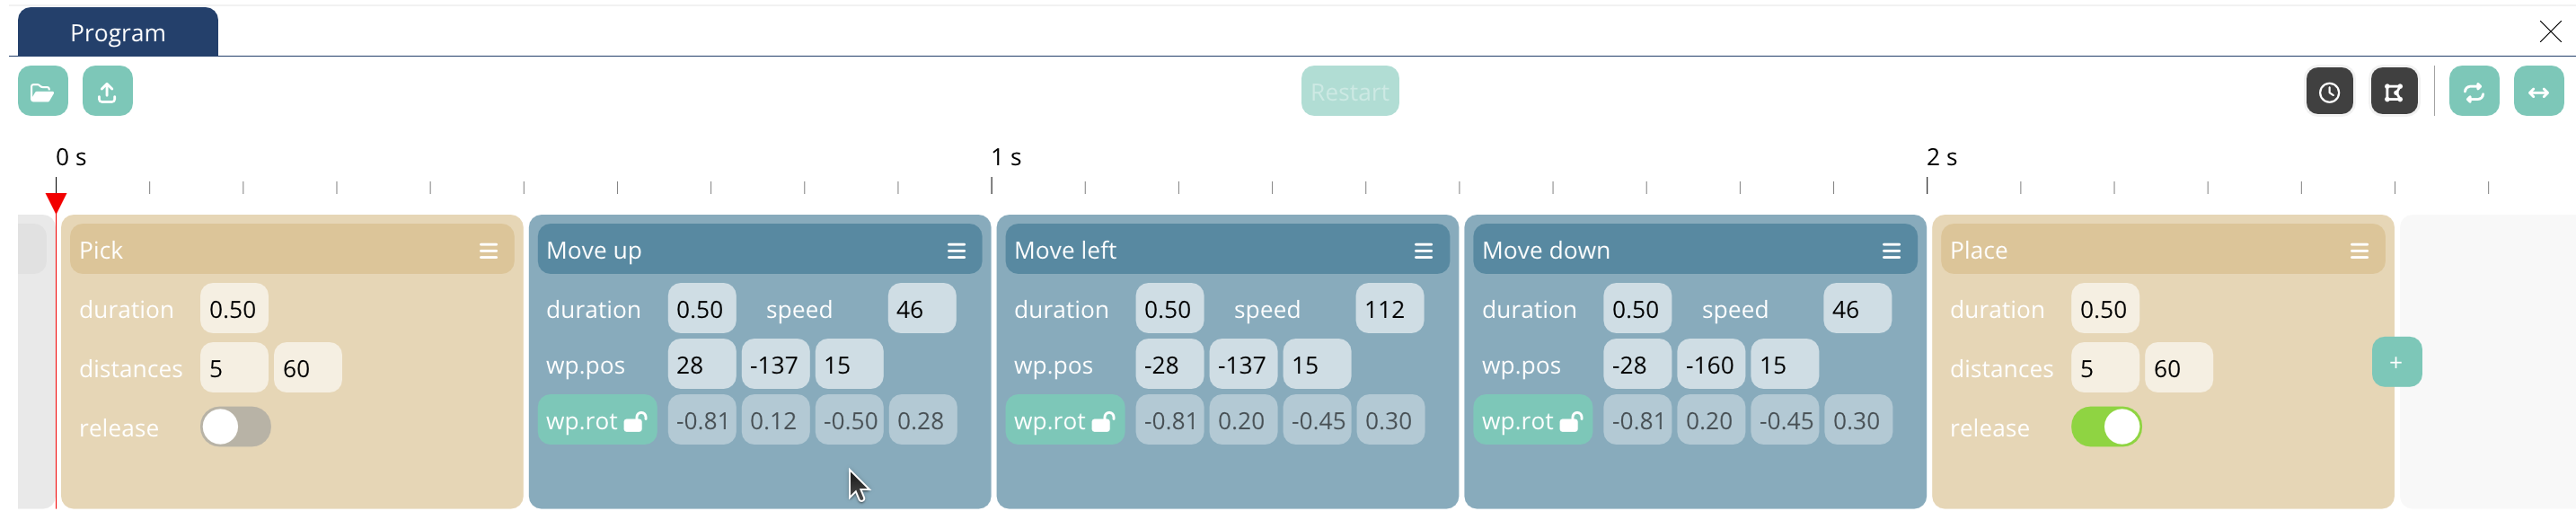Open the Move up block menu
2576x520 pixels.
click(x=956, y=251)
